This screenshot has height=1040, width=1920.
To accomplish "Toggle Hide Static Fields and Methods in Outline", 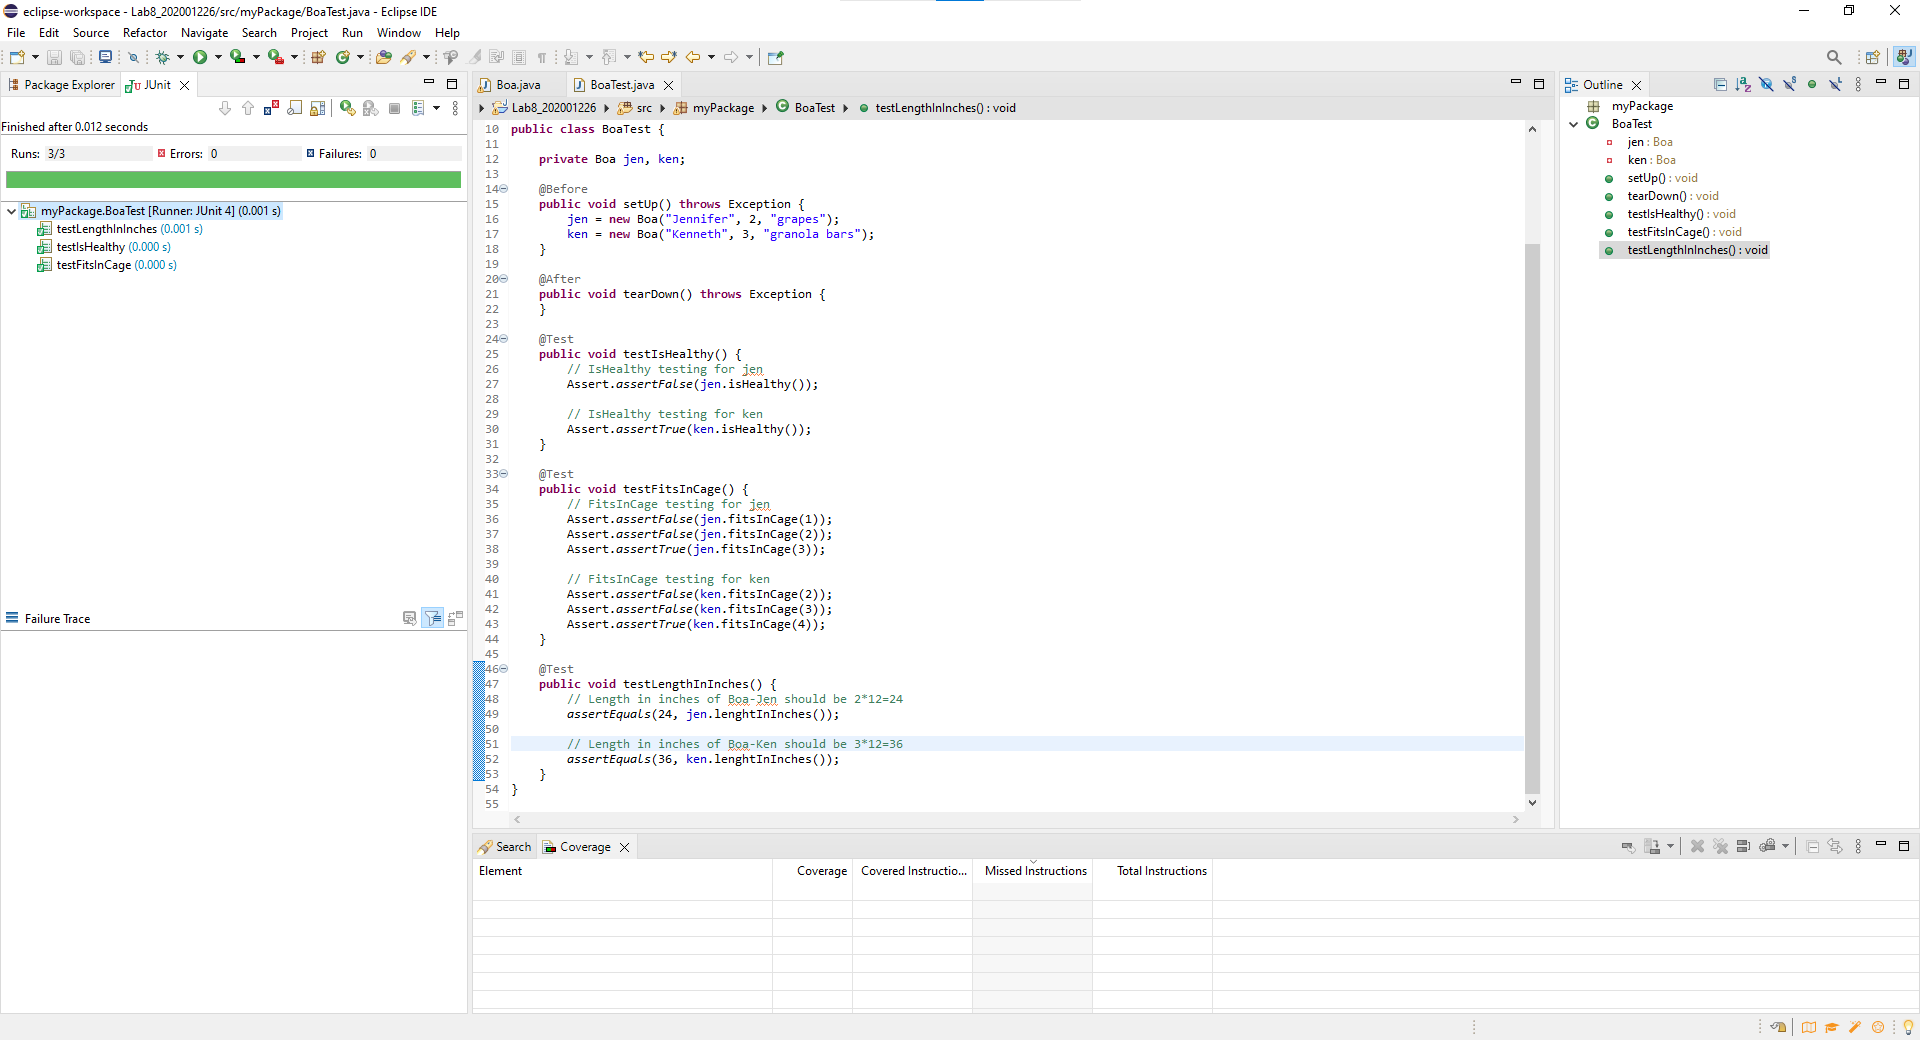I will pos(1789,85).
